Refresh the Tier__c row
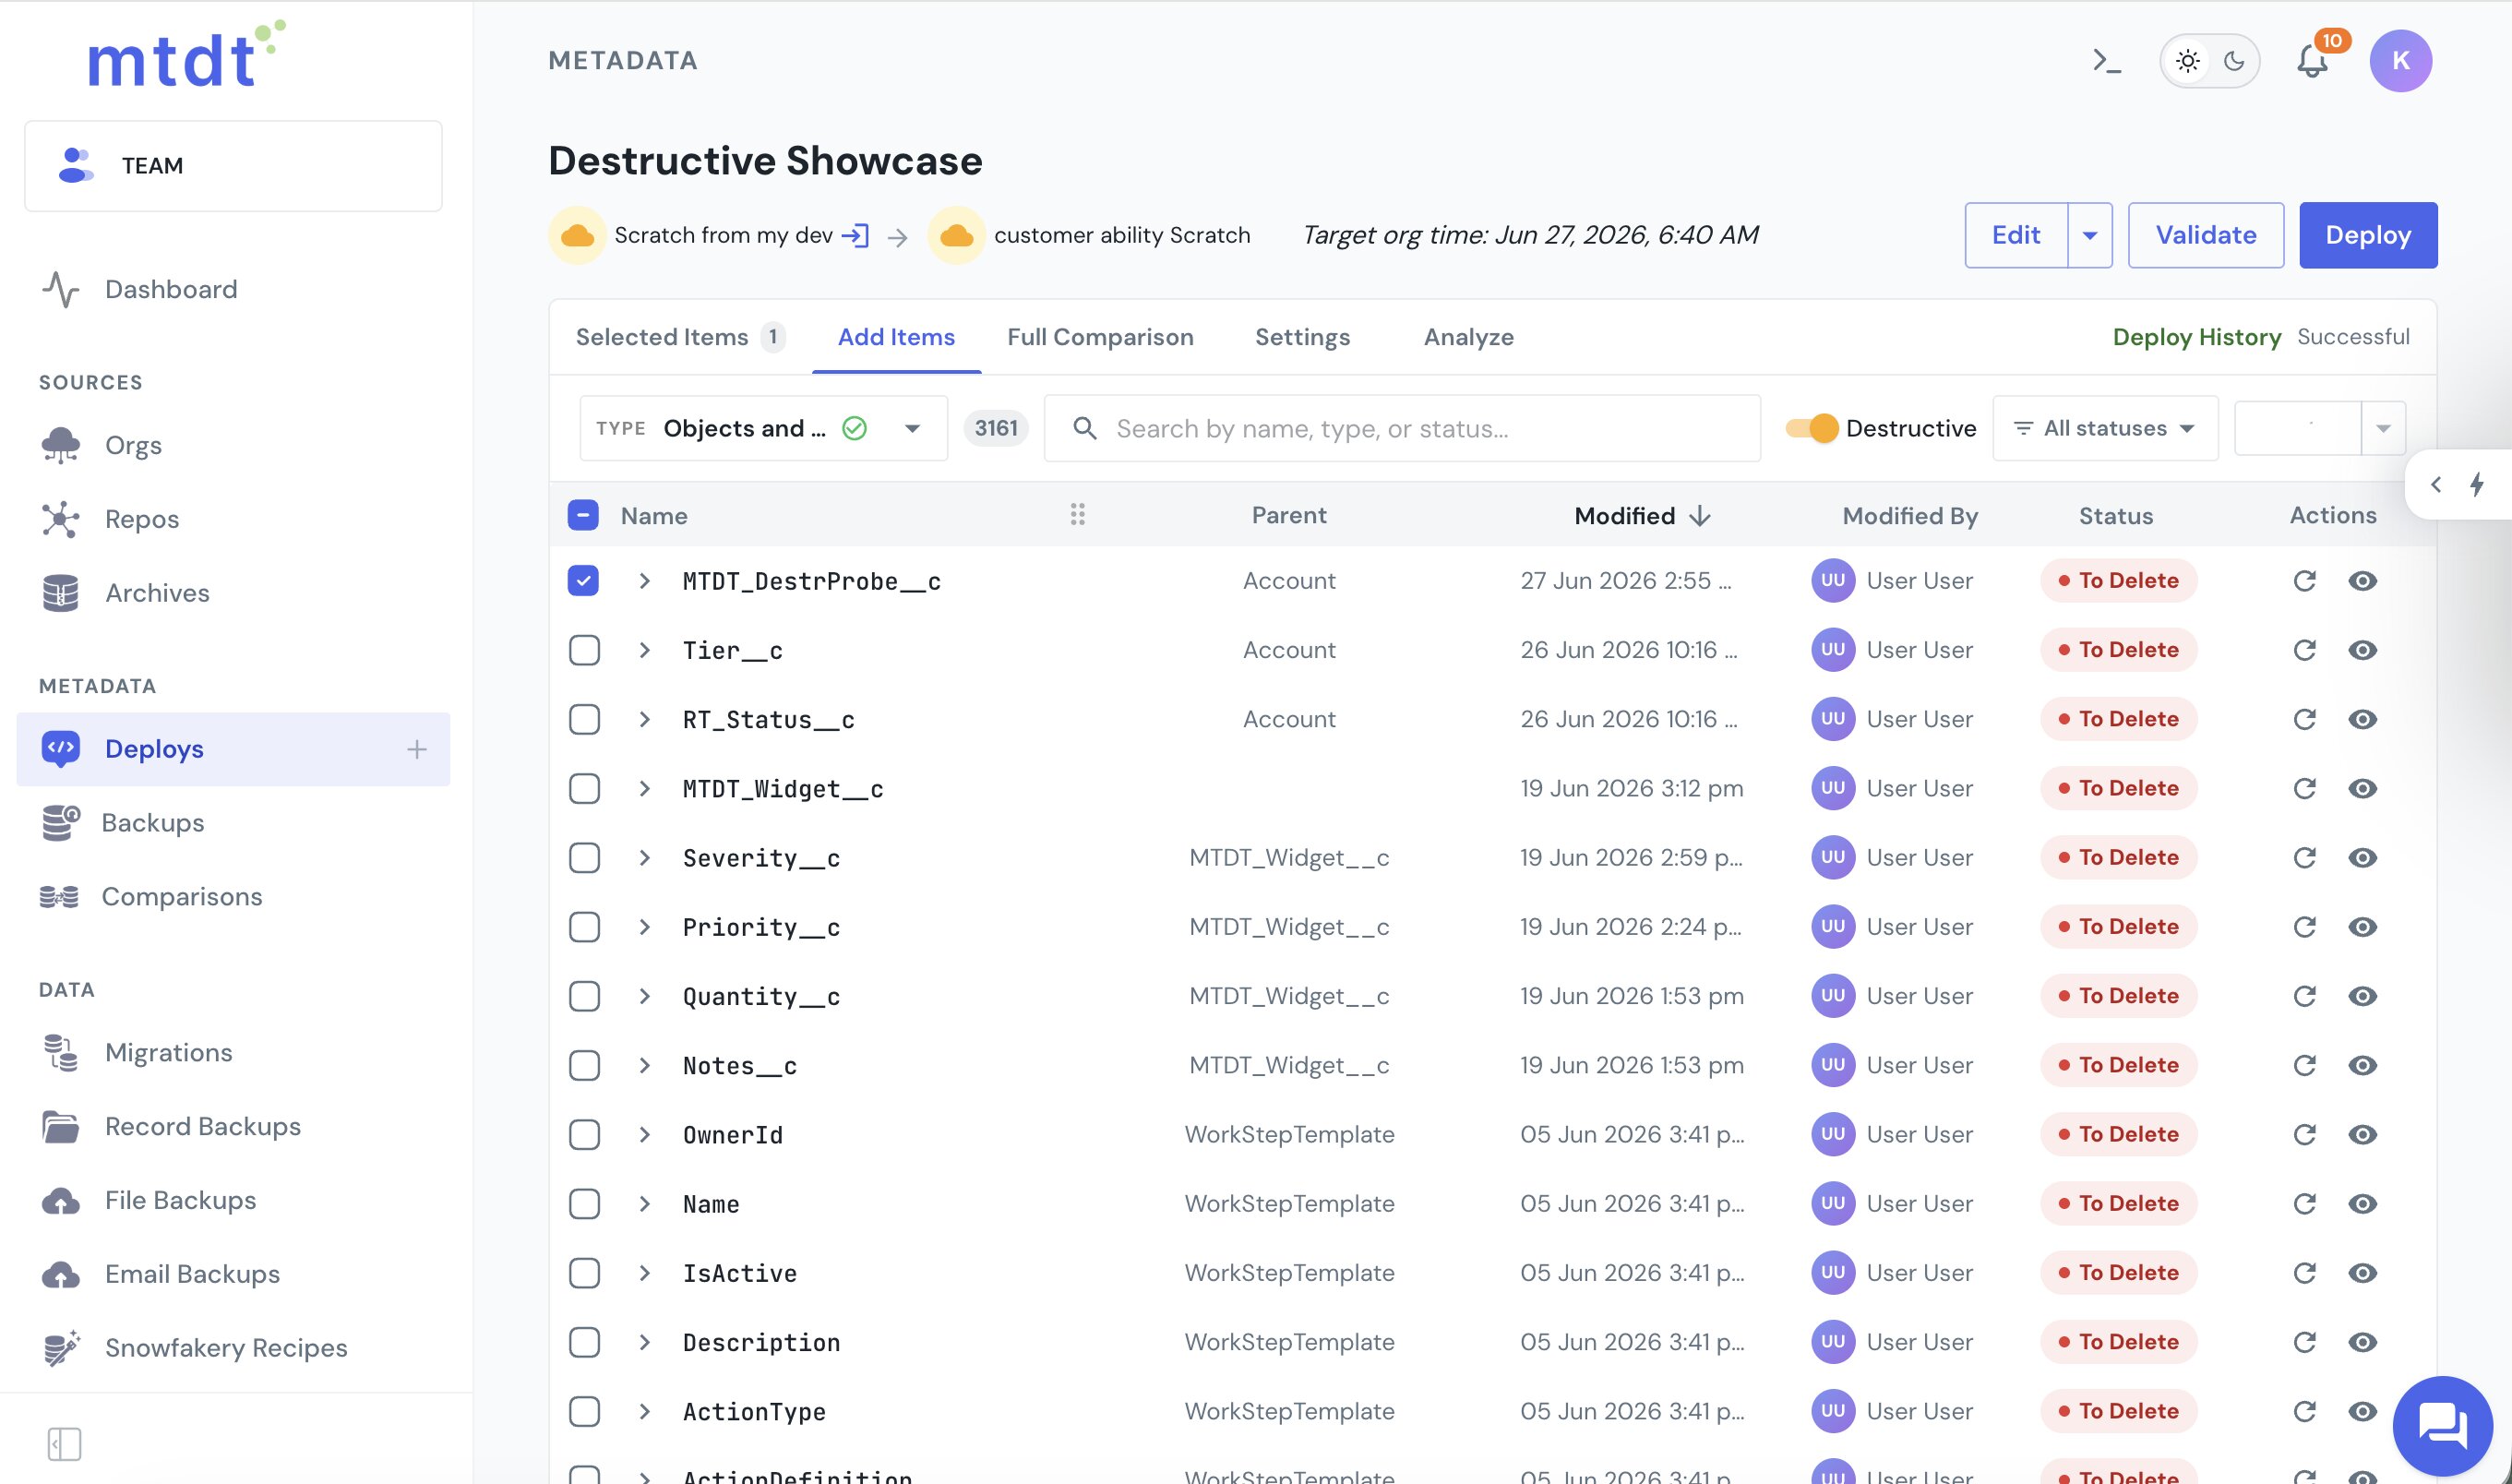Screen dimensions: 2512x1484 click(x=2304, y=650)
